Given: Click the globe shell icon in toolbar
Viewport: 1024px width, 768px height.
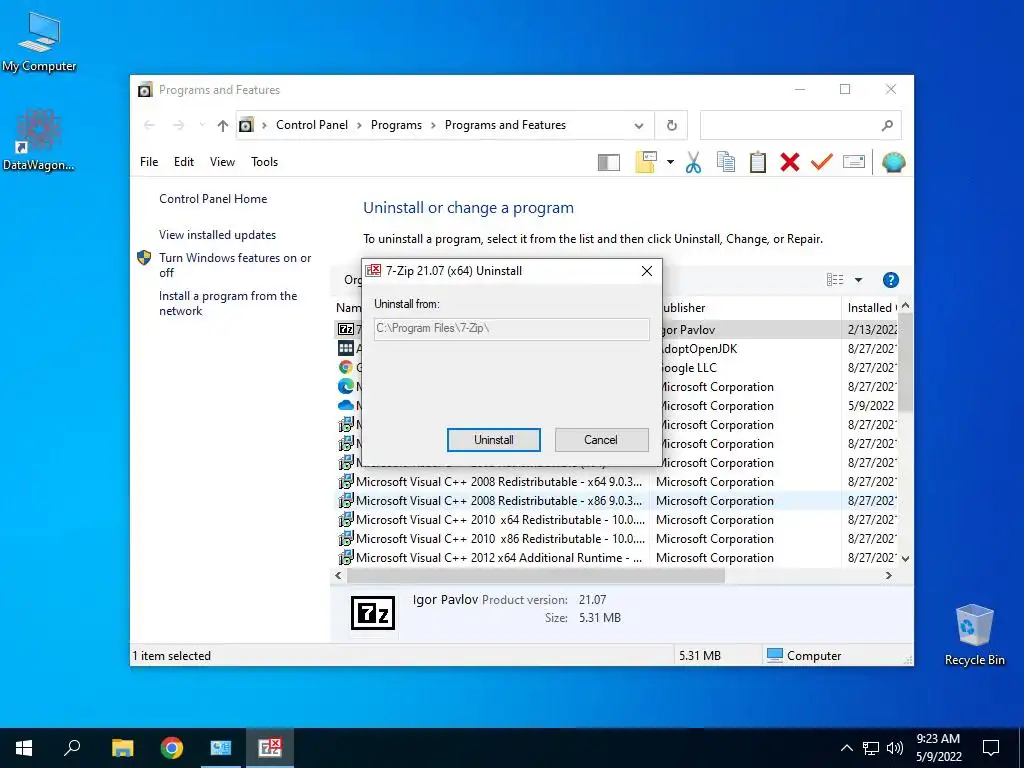Looking at the screenshot, I should coord(893,162).
